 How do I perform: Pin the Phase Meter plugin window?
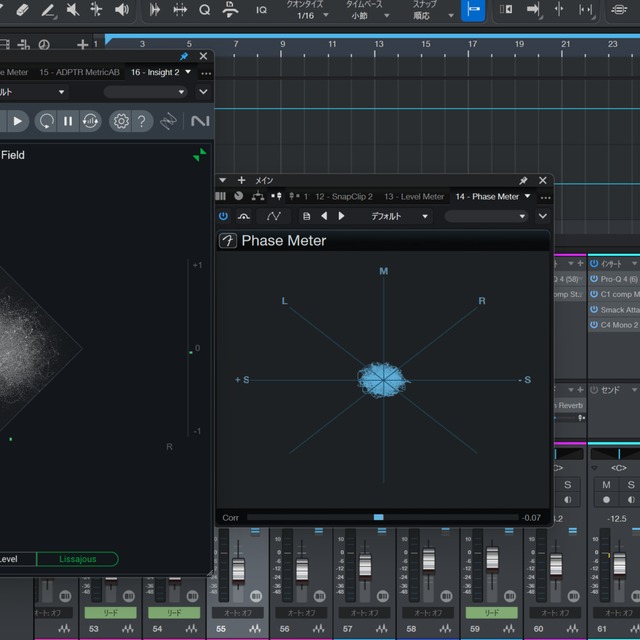point(523,180)
